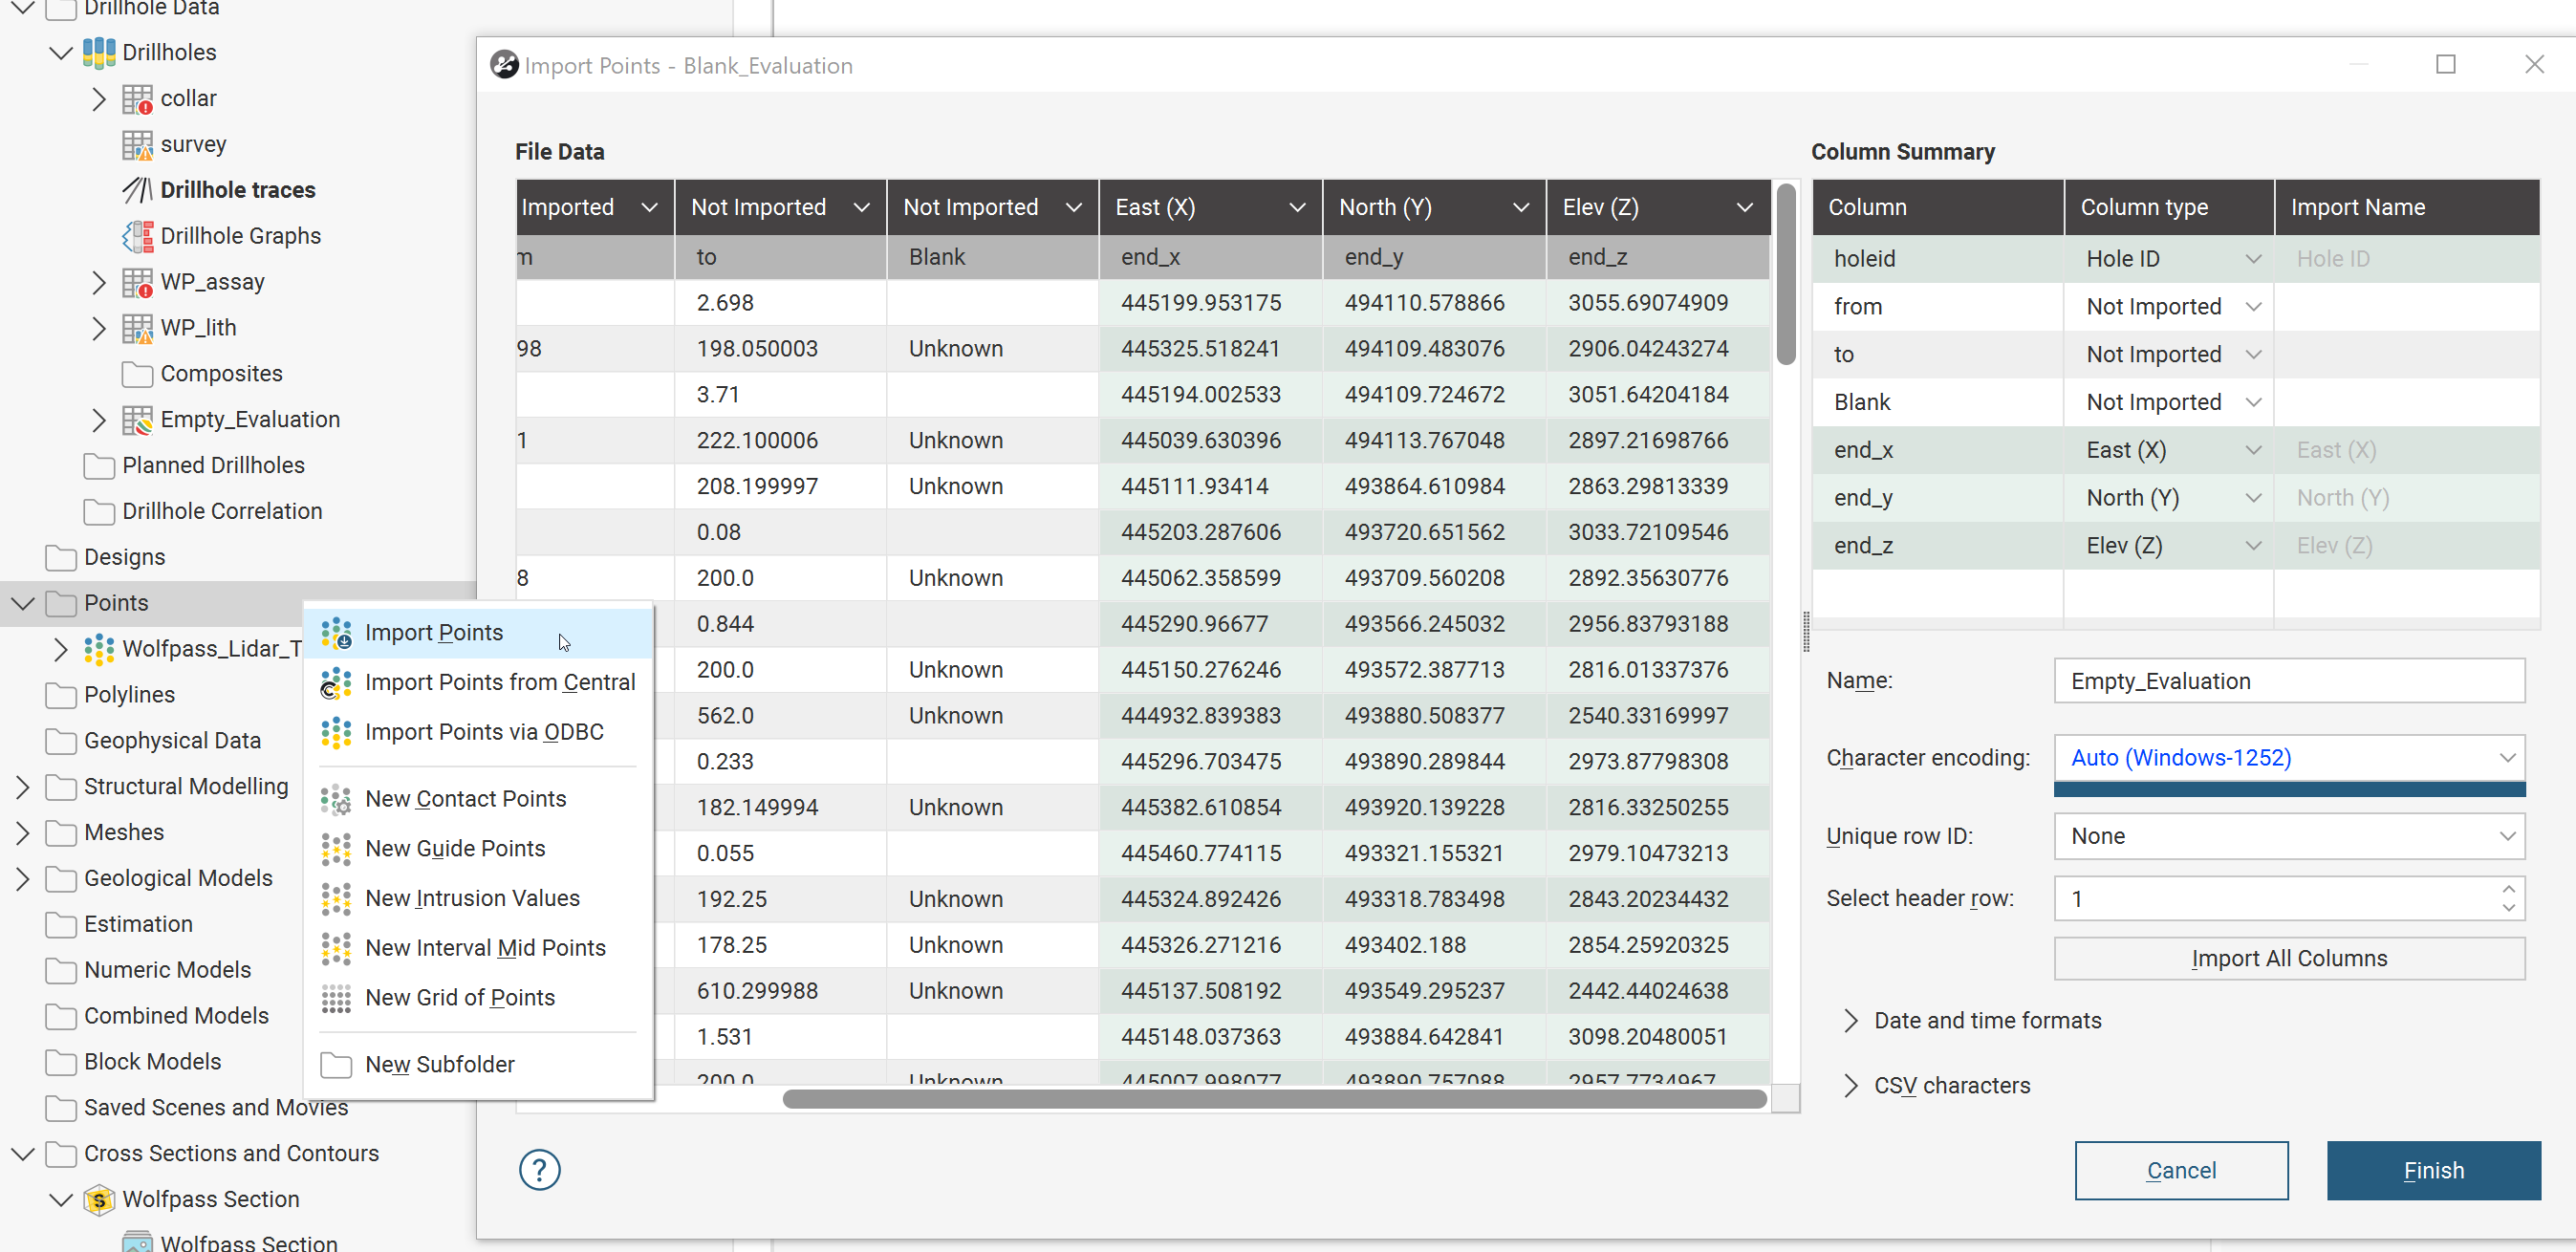Expand the CSV characters section
The width and height of the screenshot is (2576, 1252).
(x=1851, y=1085)
